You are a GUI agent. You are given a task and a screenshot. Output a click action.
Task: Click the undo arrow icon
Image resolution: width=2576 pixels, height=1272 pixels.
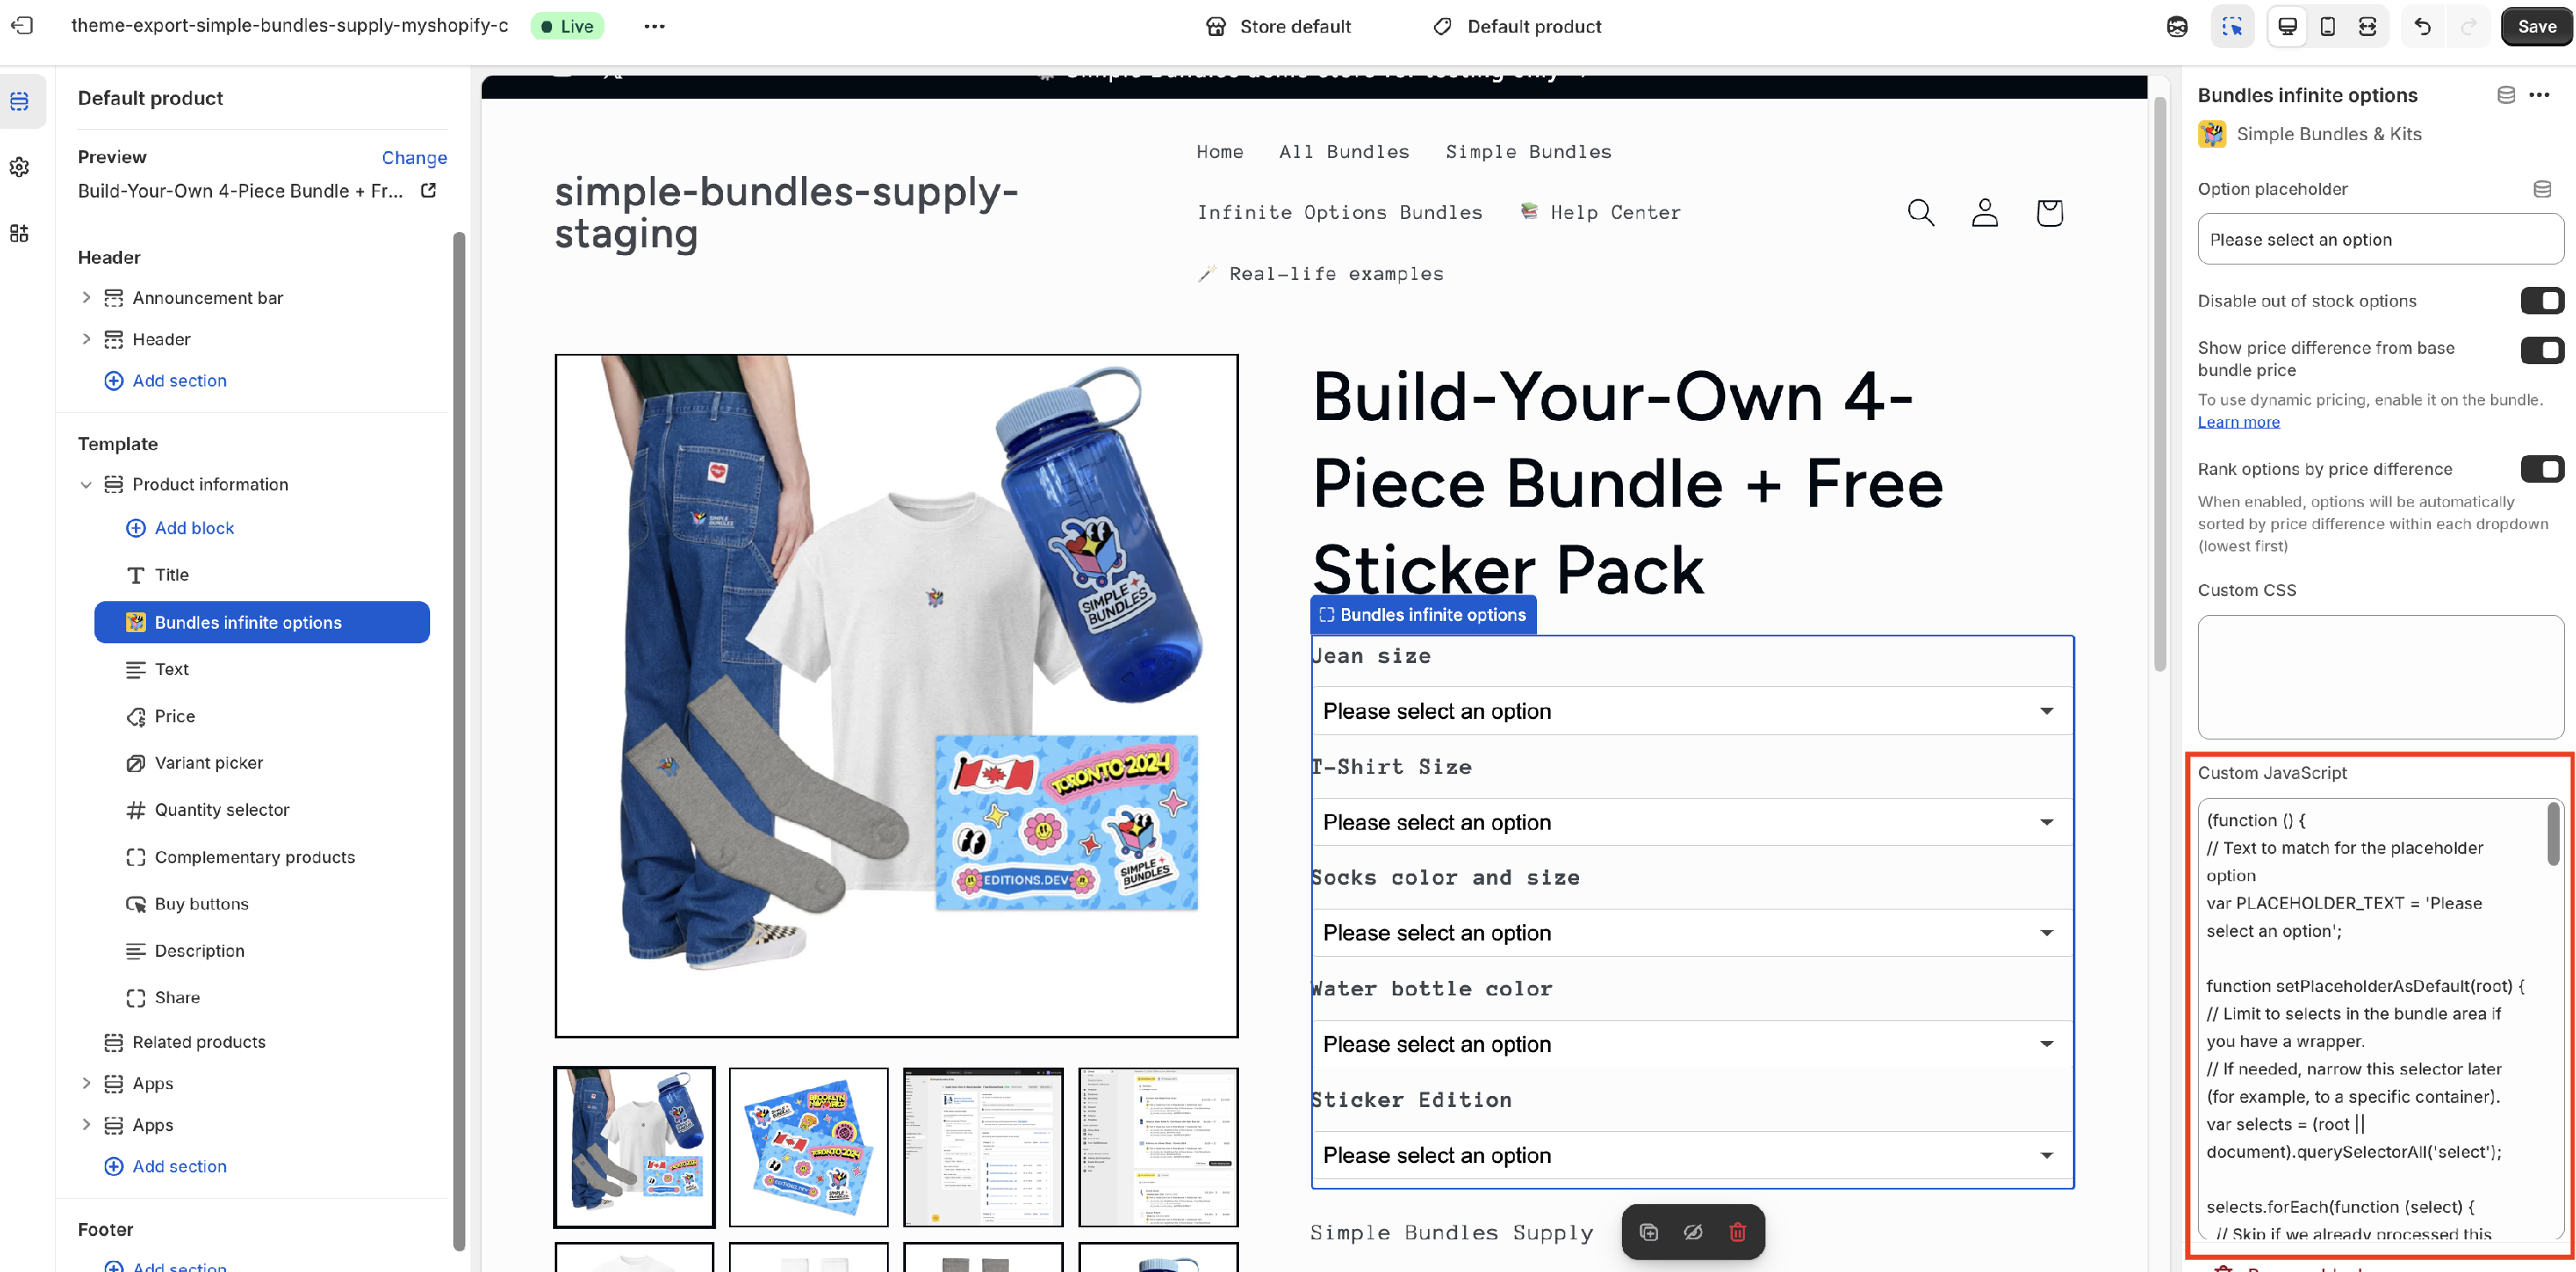(2422, 27)
